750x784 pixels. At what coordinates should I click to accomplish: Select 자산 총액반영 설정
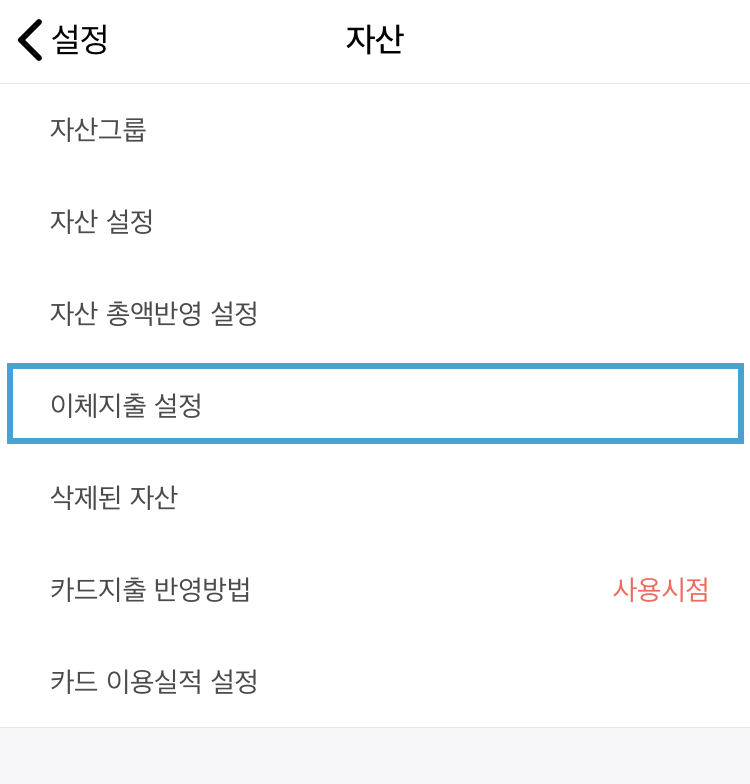tap(154, 314)
